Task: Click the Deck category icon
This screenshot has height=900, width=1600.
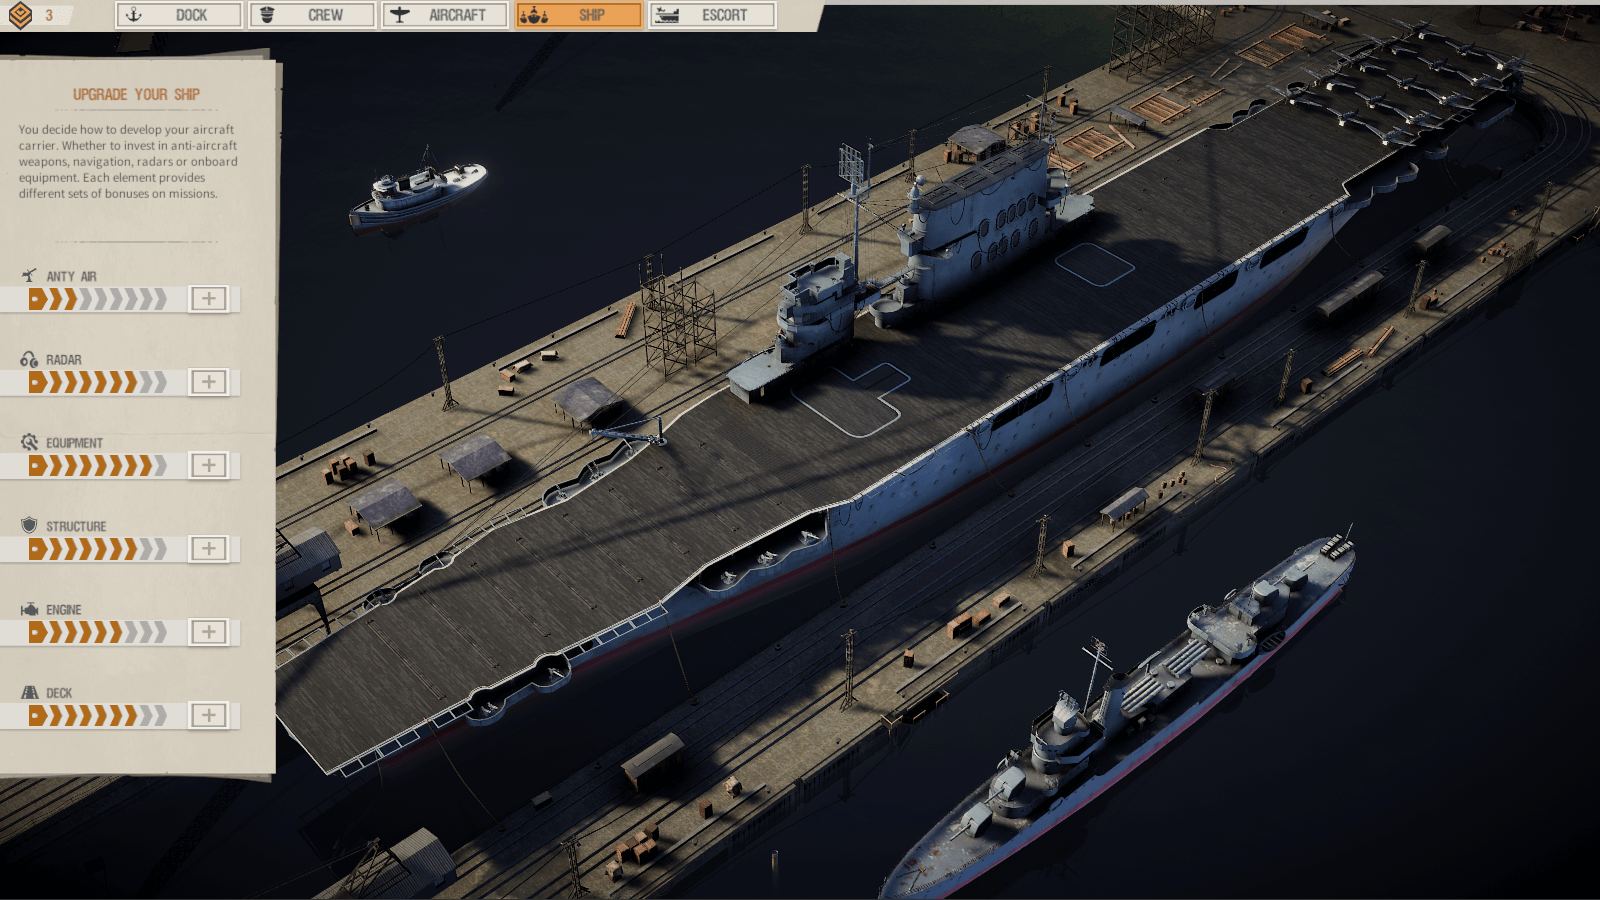Action: 29,692
